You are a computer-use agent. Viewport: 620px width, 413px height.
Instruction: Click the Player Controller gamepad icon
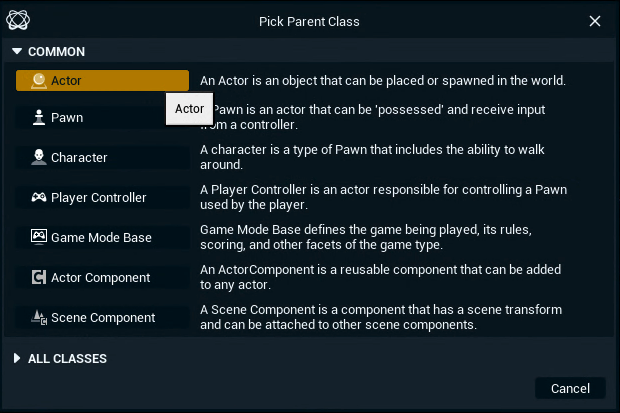coord(38,197)
